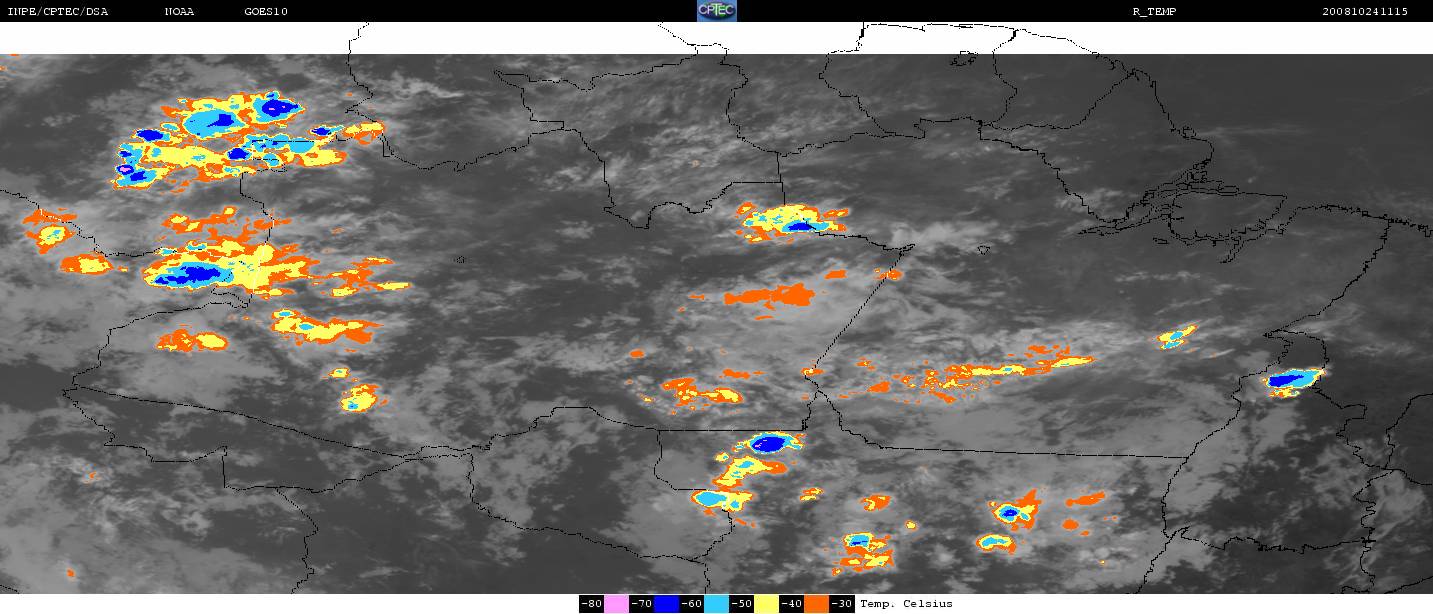Image resolution: width=1433 pixels, height=614 pixels.
Task: Select the pink swatch in the temperature legend
Action: tap(616, 603)
